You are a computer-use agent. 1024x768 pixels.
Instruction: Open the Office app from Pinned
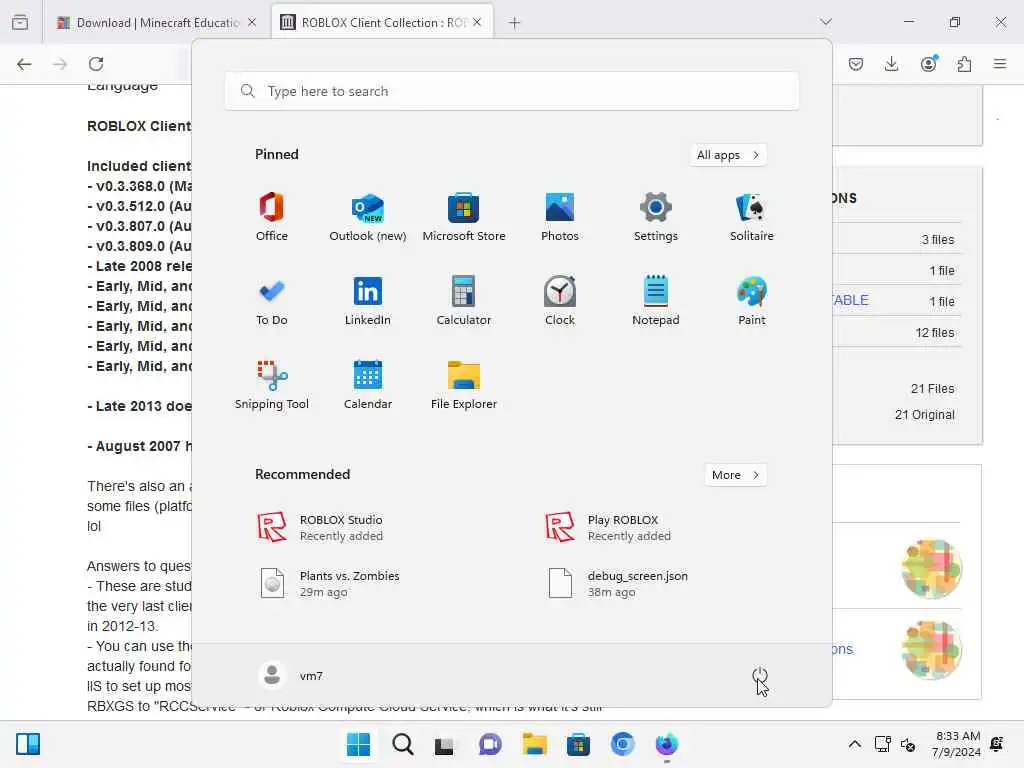tap(272, 217)
